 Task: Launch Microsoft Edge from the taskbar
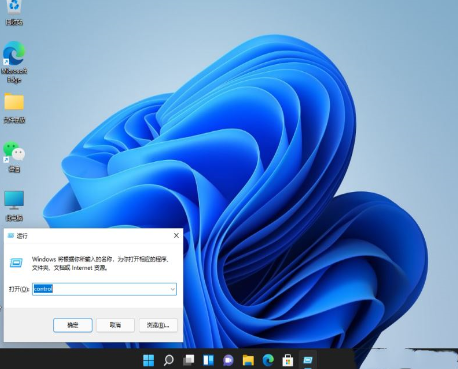tap(268, 360)
